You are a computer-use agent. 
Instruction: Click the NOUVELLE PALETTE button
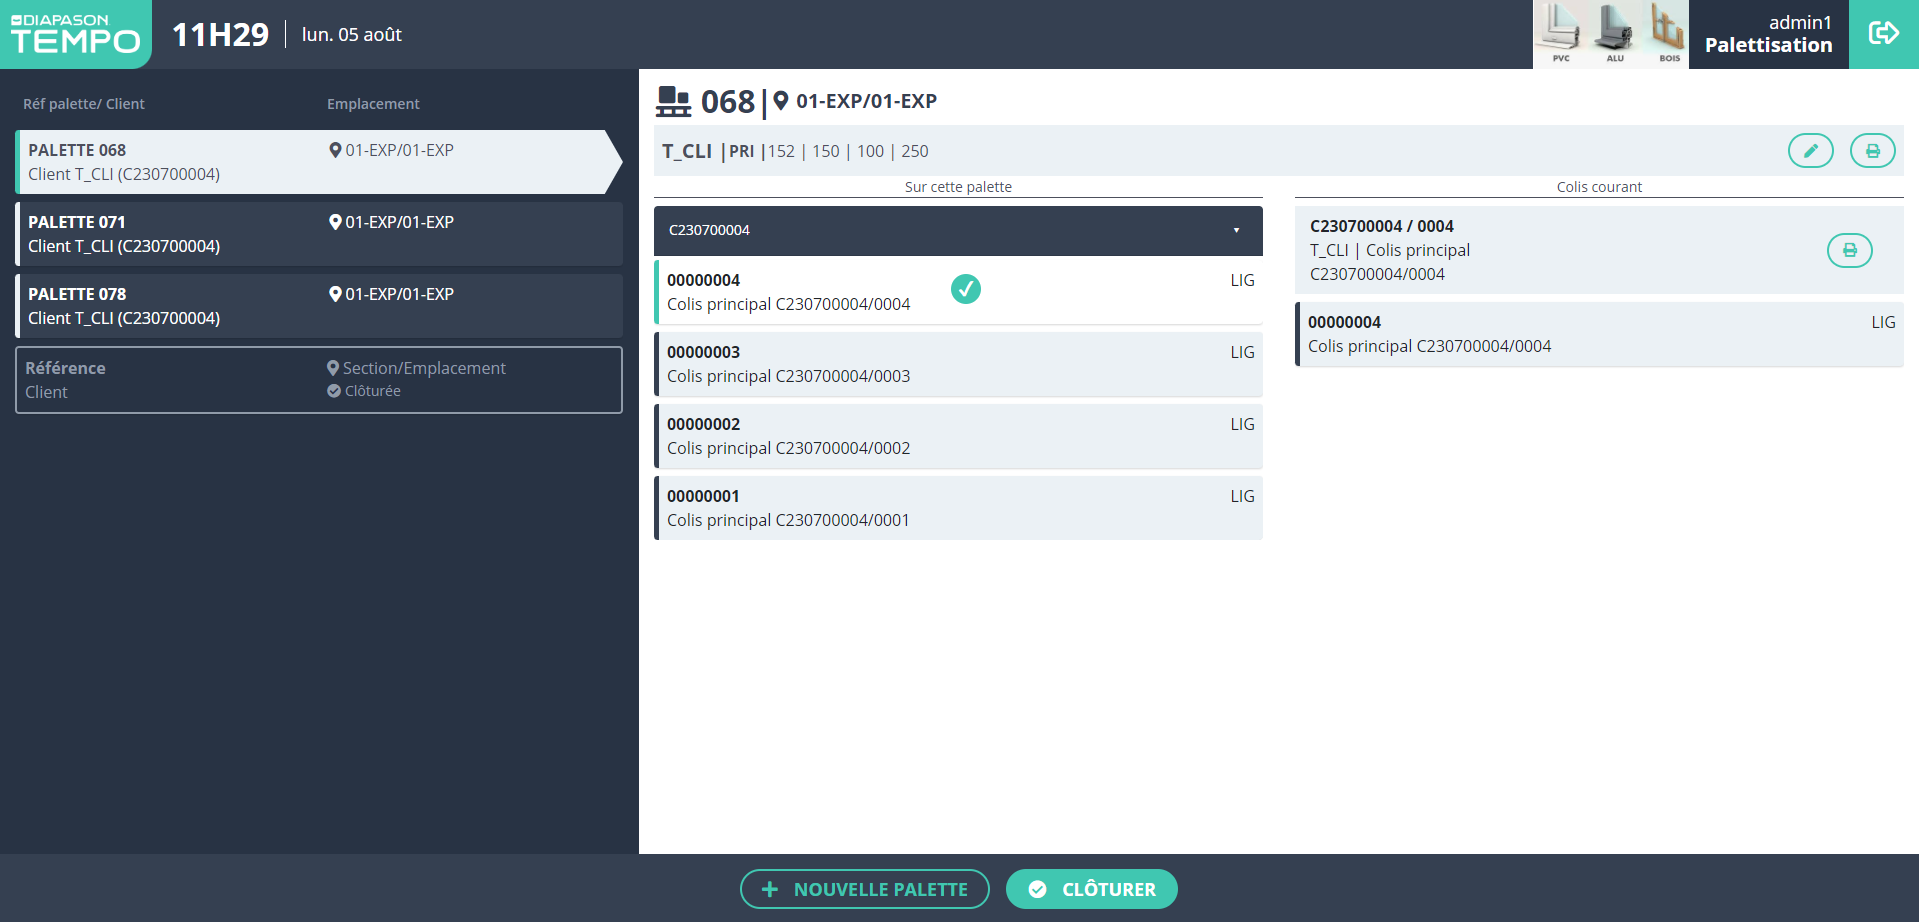point(864,889)
